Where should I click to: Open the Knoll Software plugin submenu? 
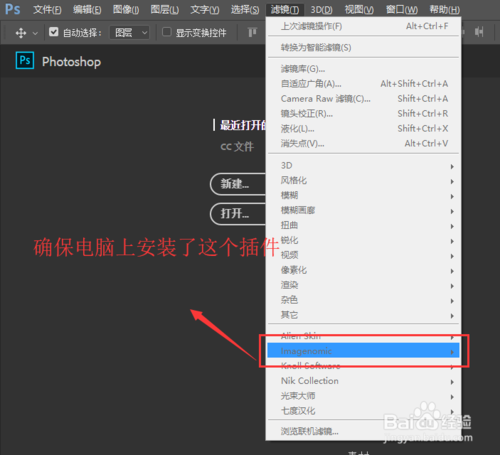[x=364, y=366]
